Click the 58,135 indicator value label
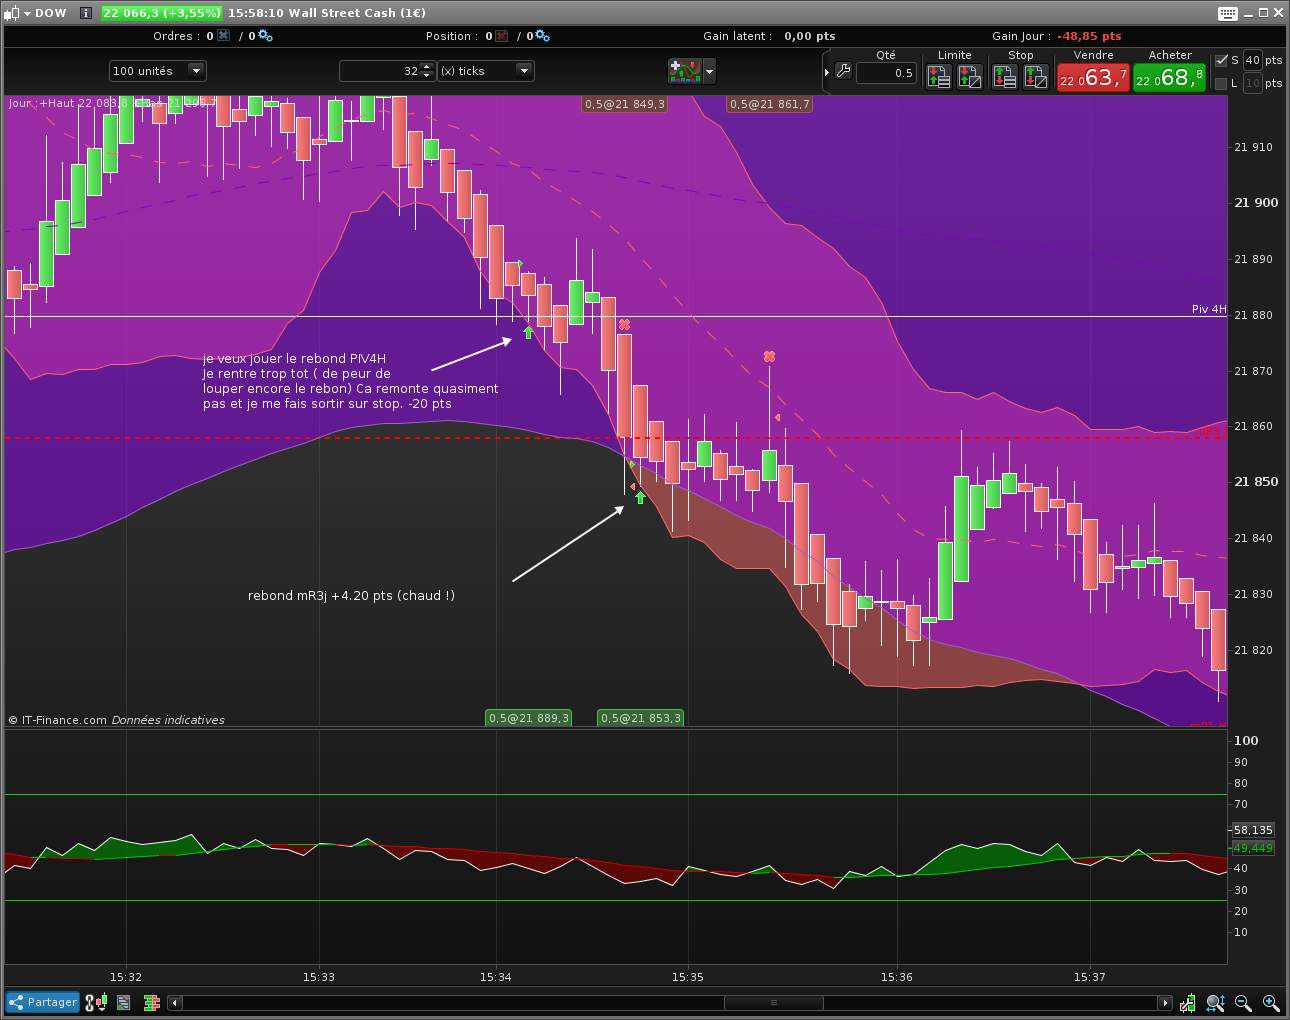This screenshot has width=1290, height=1020. (x=1253, y=830)
